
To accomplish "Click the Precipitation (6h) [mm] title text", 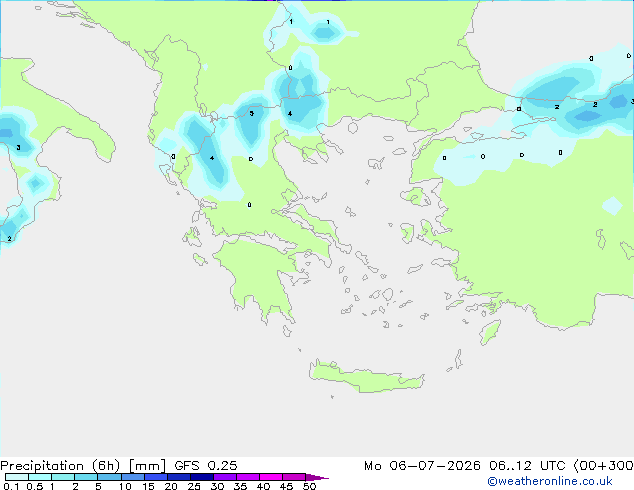I will tap(83, 466).
